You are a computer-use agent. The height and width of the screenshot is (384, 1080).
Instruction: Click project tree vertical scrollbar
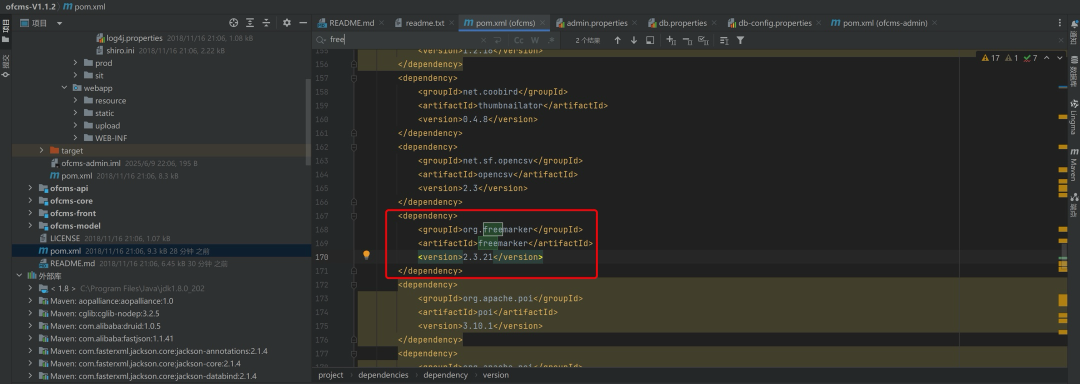pyautogui.click(x=308, y=122)
